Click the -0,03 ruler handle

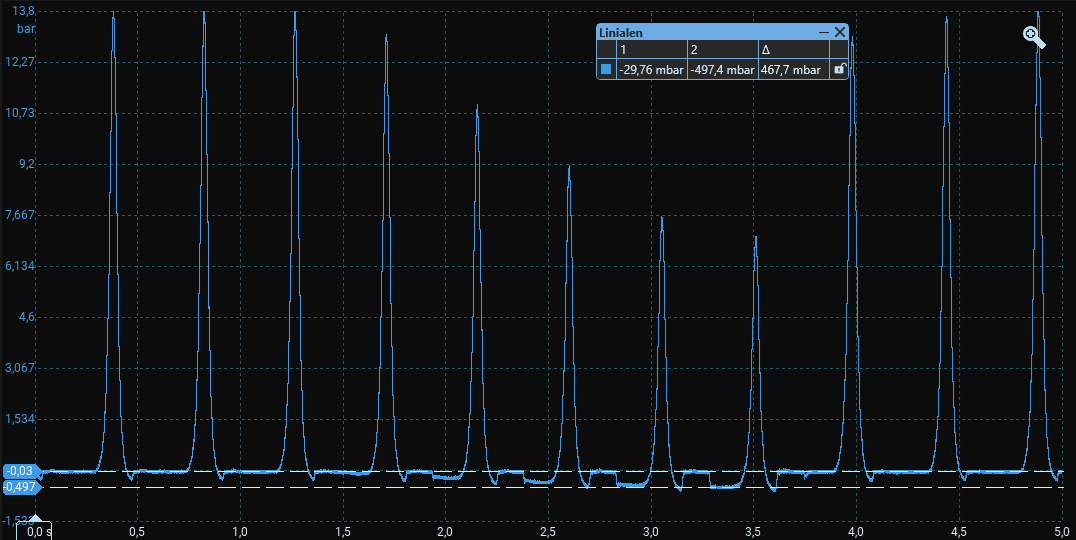pyautogui.click(x=22, y=471)
